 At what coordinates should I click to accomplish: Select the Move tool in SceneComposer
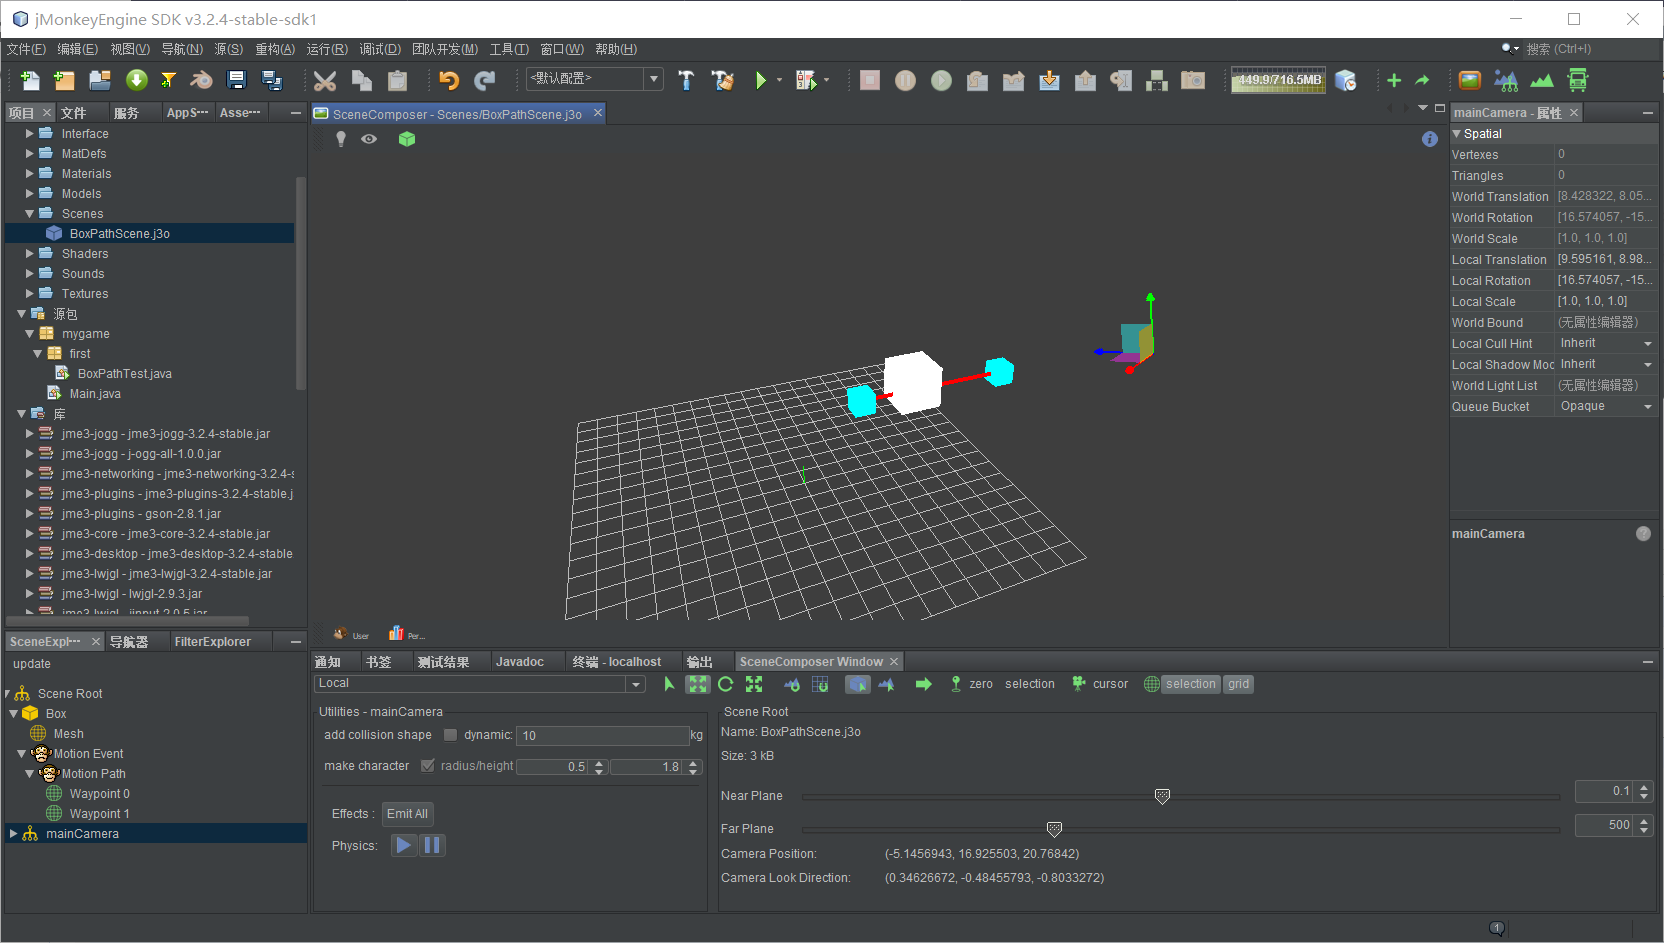[697, 684]
